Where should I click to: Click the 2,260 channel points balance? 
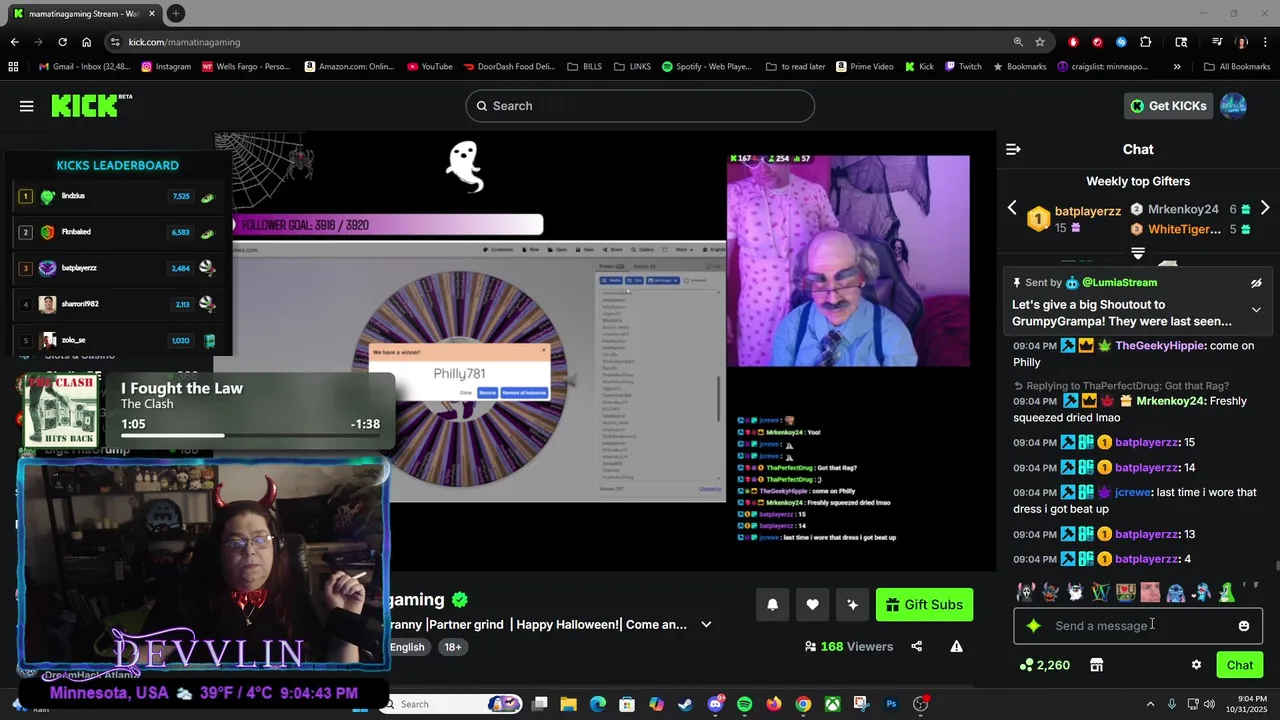click(x=1044, y=665)
